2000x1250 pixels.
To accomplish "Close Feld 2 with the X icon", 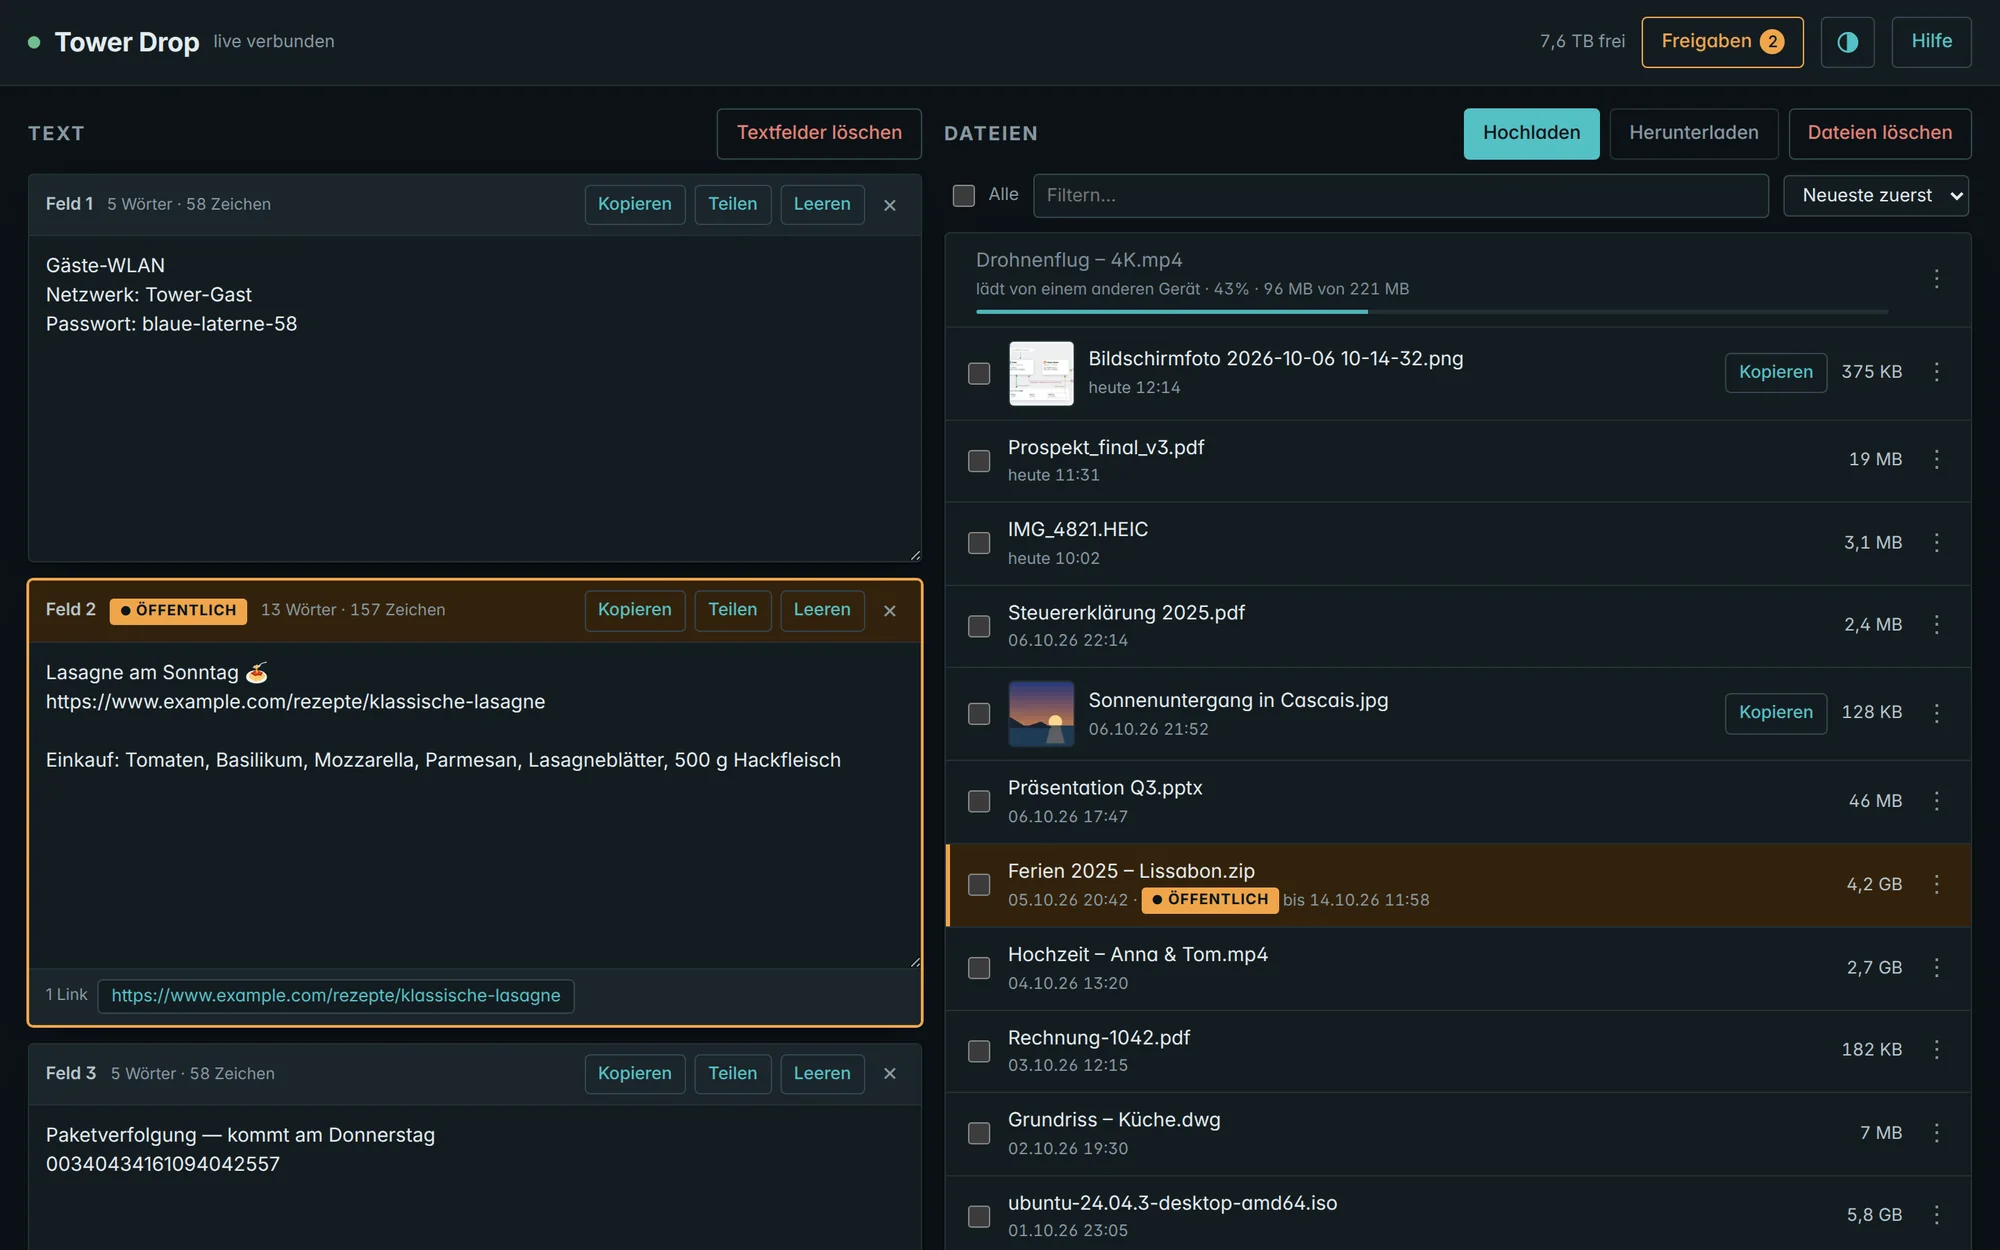I will coord(890,611).
